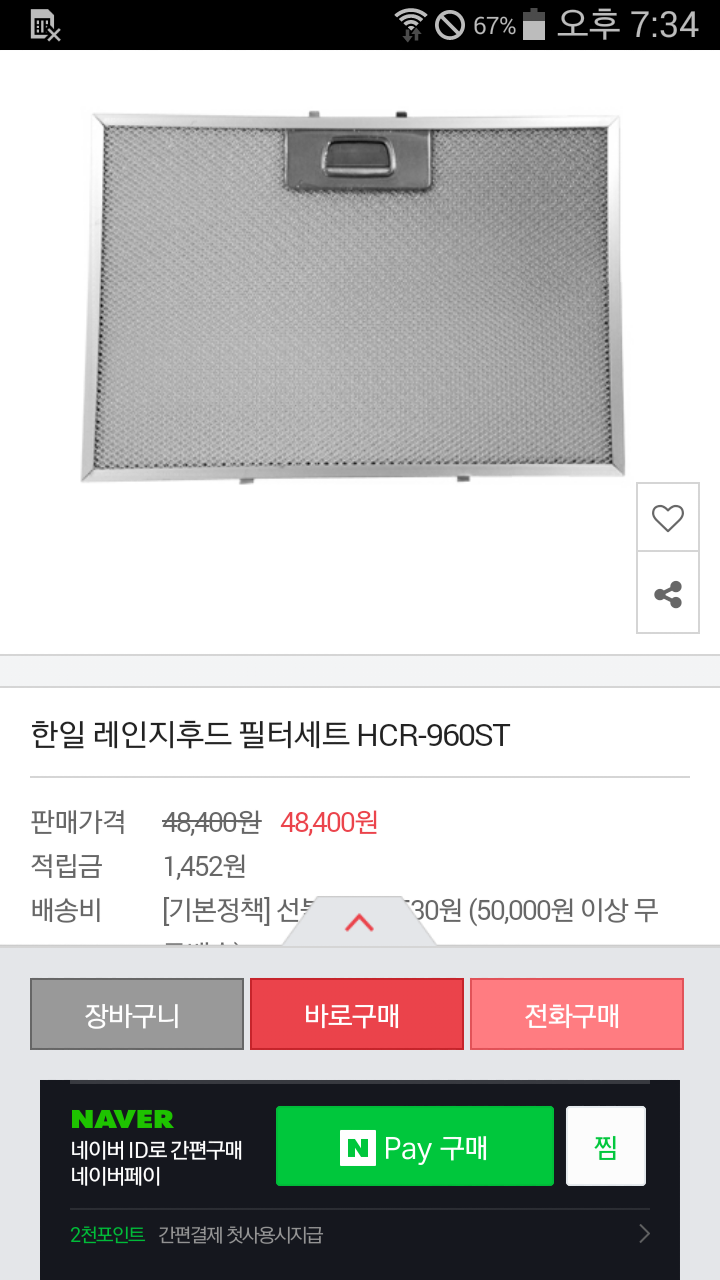This screenshot has height=1280, width=720.
Task: Tap the 찜 wishlist button
Action: [606, 1146]
